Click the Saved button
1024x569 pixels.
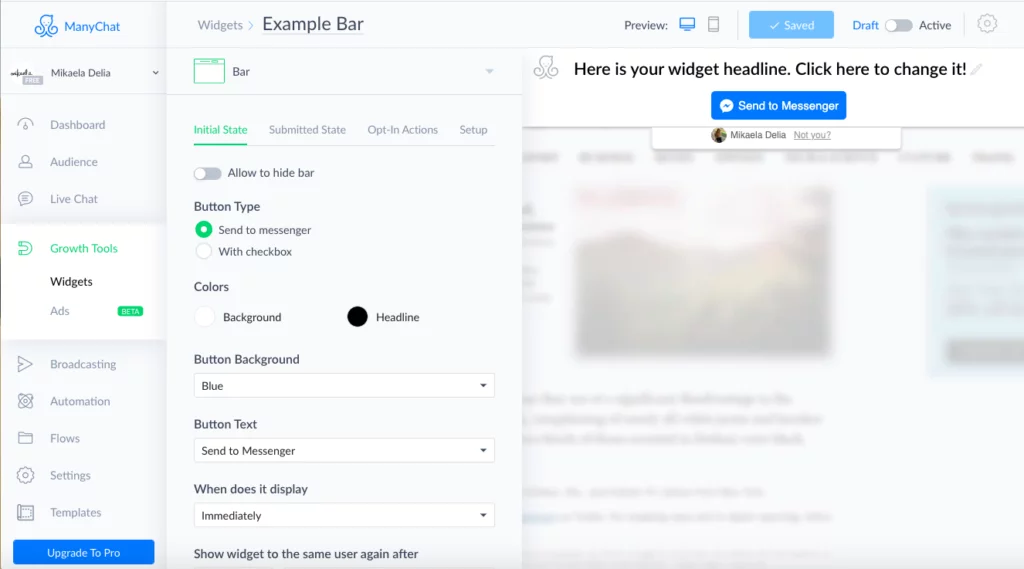[791, 25]
